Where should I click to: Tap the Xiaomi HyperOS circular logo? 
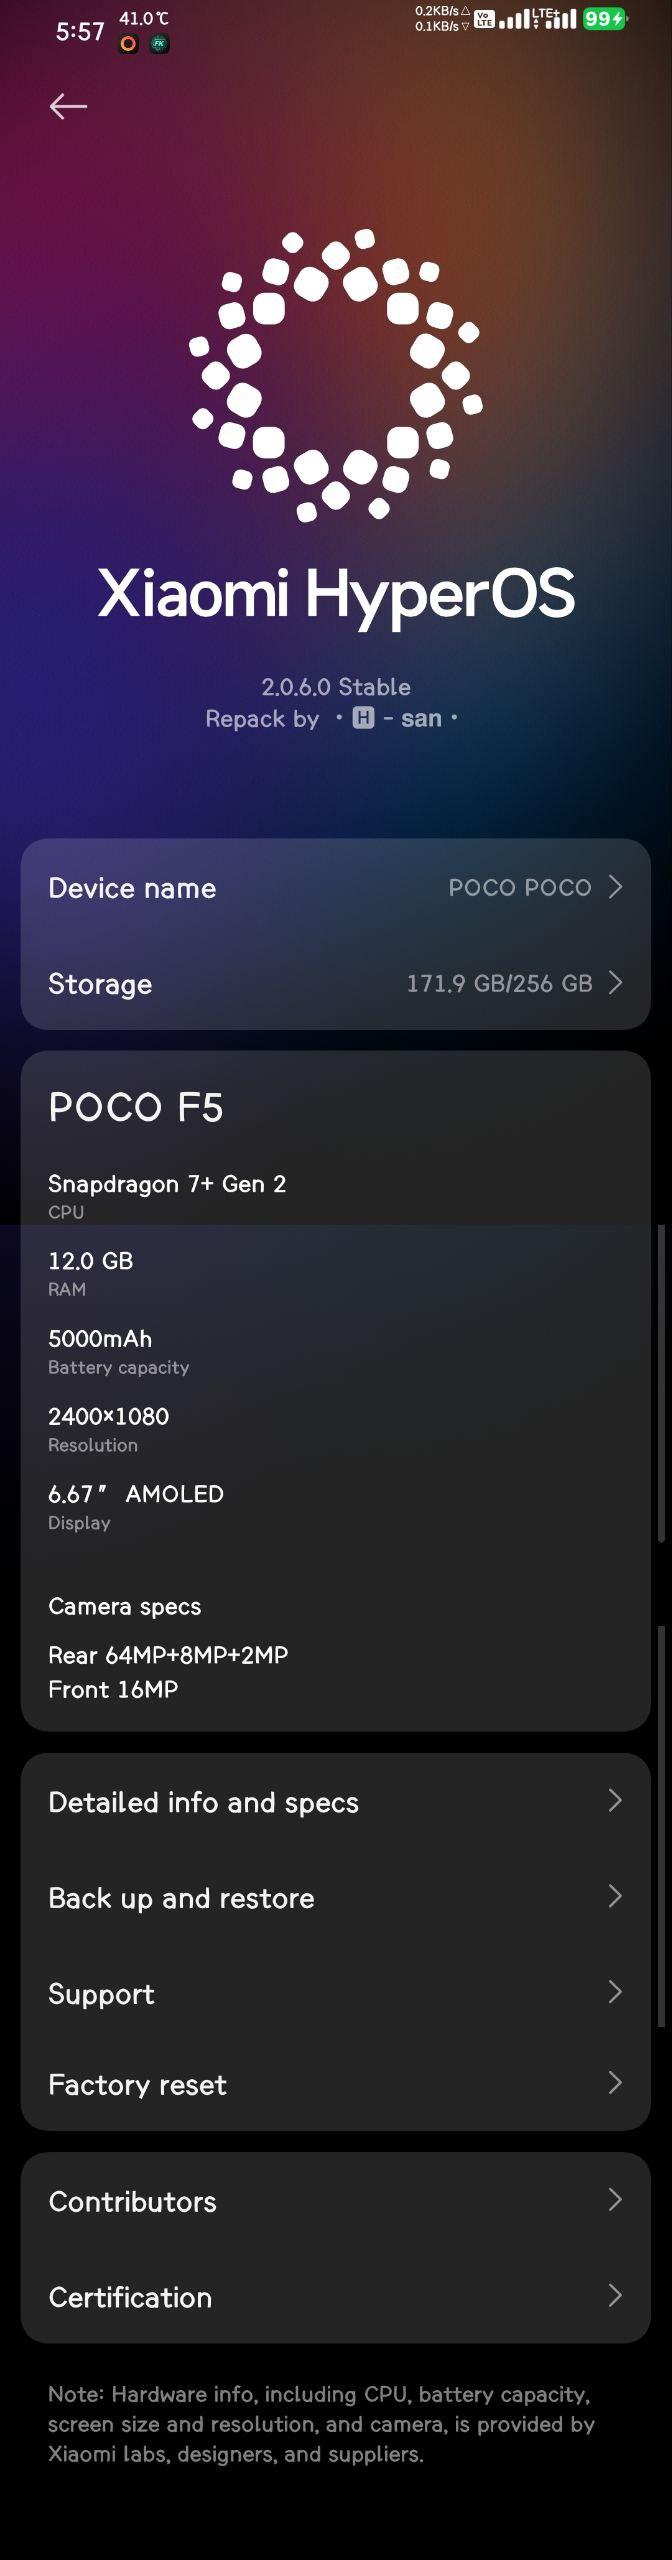336,375
